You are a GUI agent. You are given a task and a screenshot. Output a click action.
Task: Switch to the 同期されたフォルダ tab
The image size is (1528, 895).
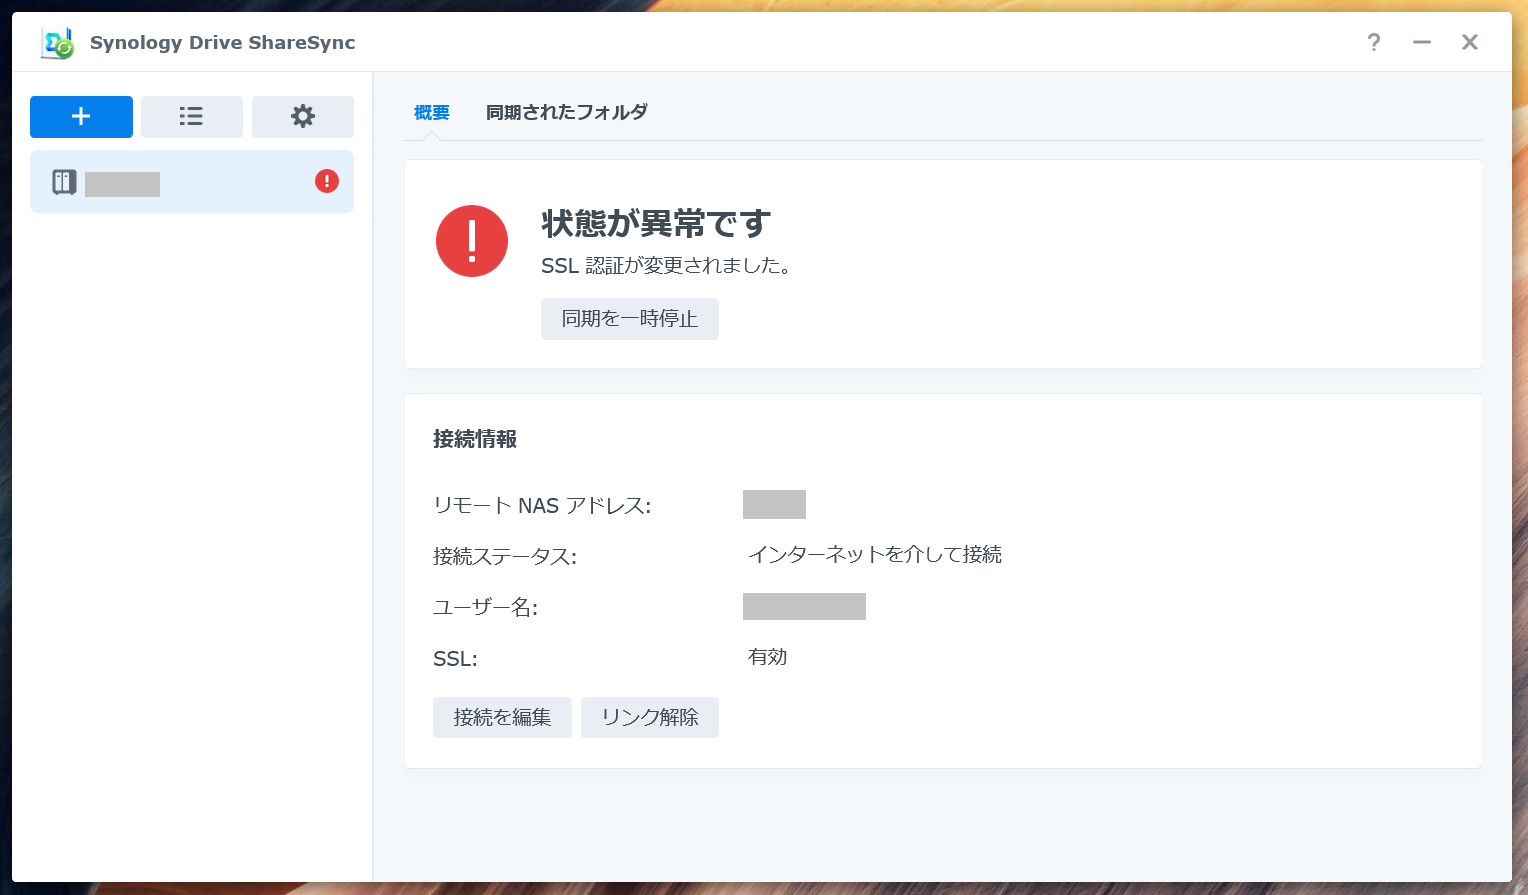(566, 111)
